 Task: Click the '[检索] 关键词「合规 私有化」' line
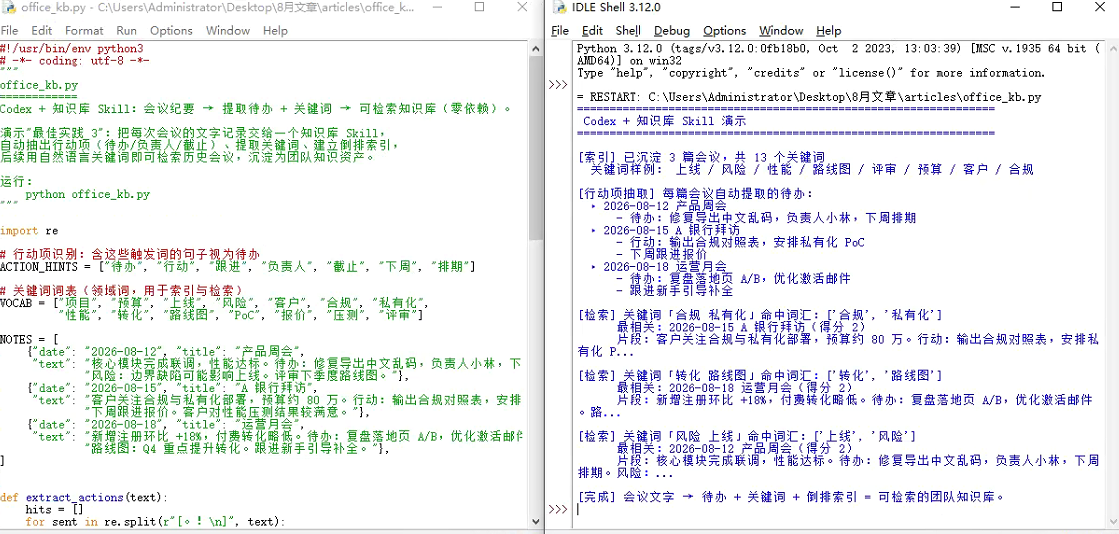[x=759, y=315]
